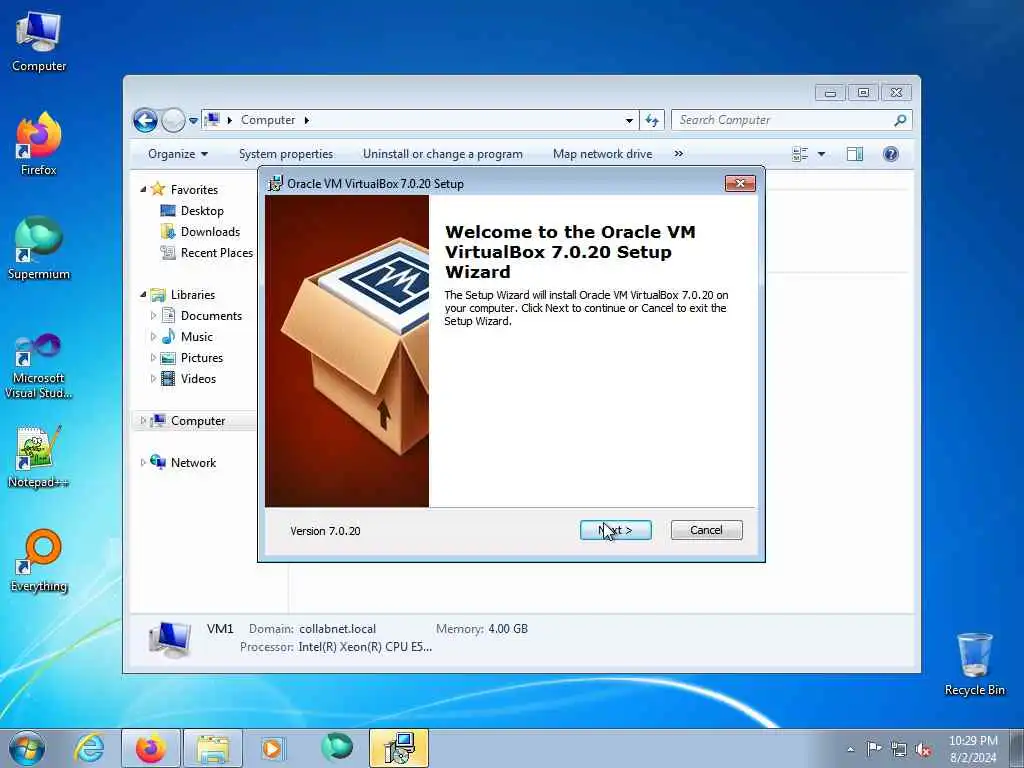The width and height of the screenshot is (1024, 768).
Task: Click the collabnet.local domain text
Action: [338, 629]
